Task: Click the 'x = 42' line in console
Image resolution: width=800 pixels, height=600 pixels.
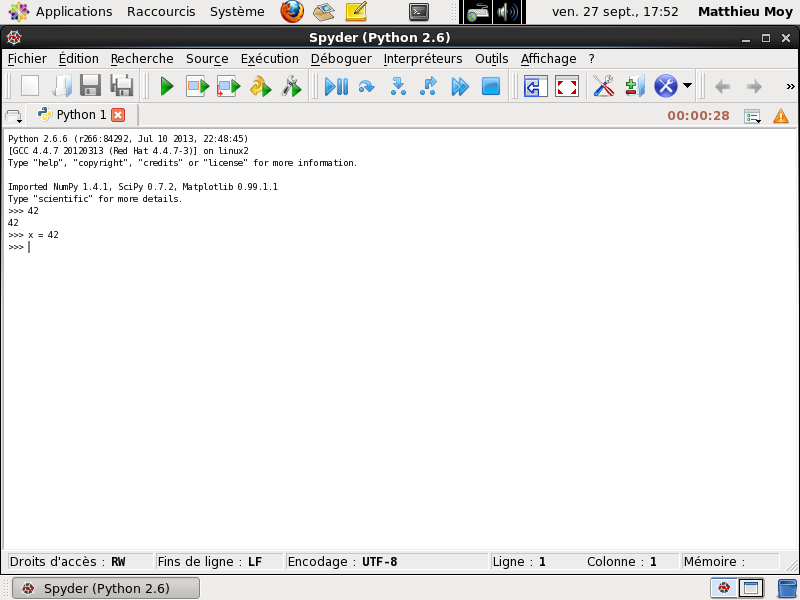Action: point(34,235)
